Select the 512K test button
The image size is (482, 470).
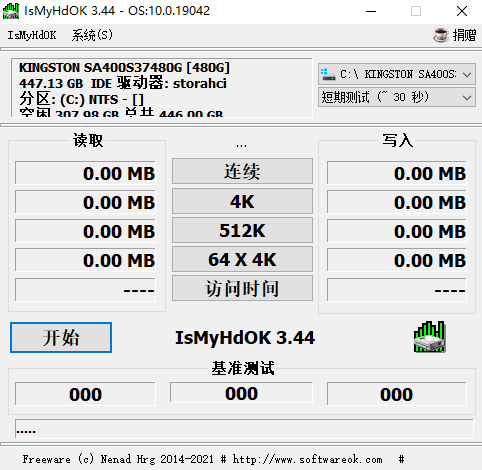(242, 230)
